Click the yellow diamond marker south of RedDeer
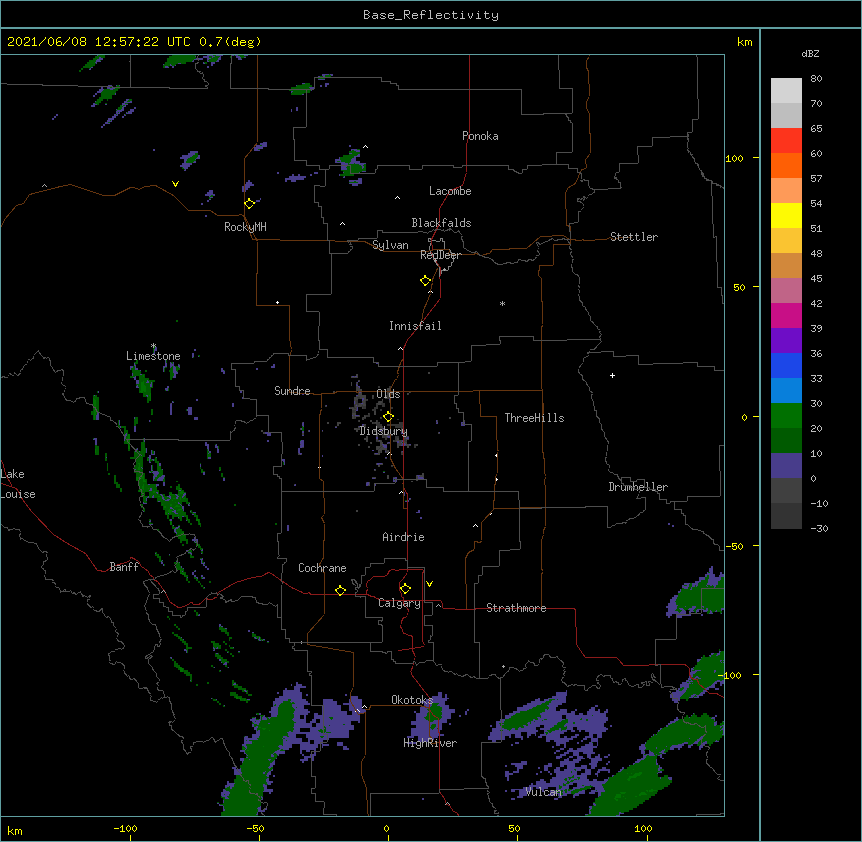Image resolution: width=862 pixels, height=842 pixels. tap(425, 281)
